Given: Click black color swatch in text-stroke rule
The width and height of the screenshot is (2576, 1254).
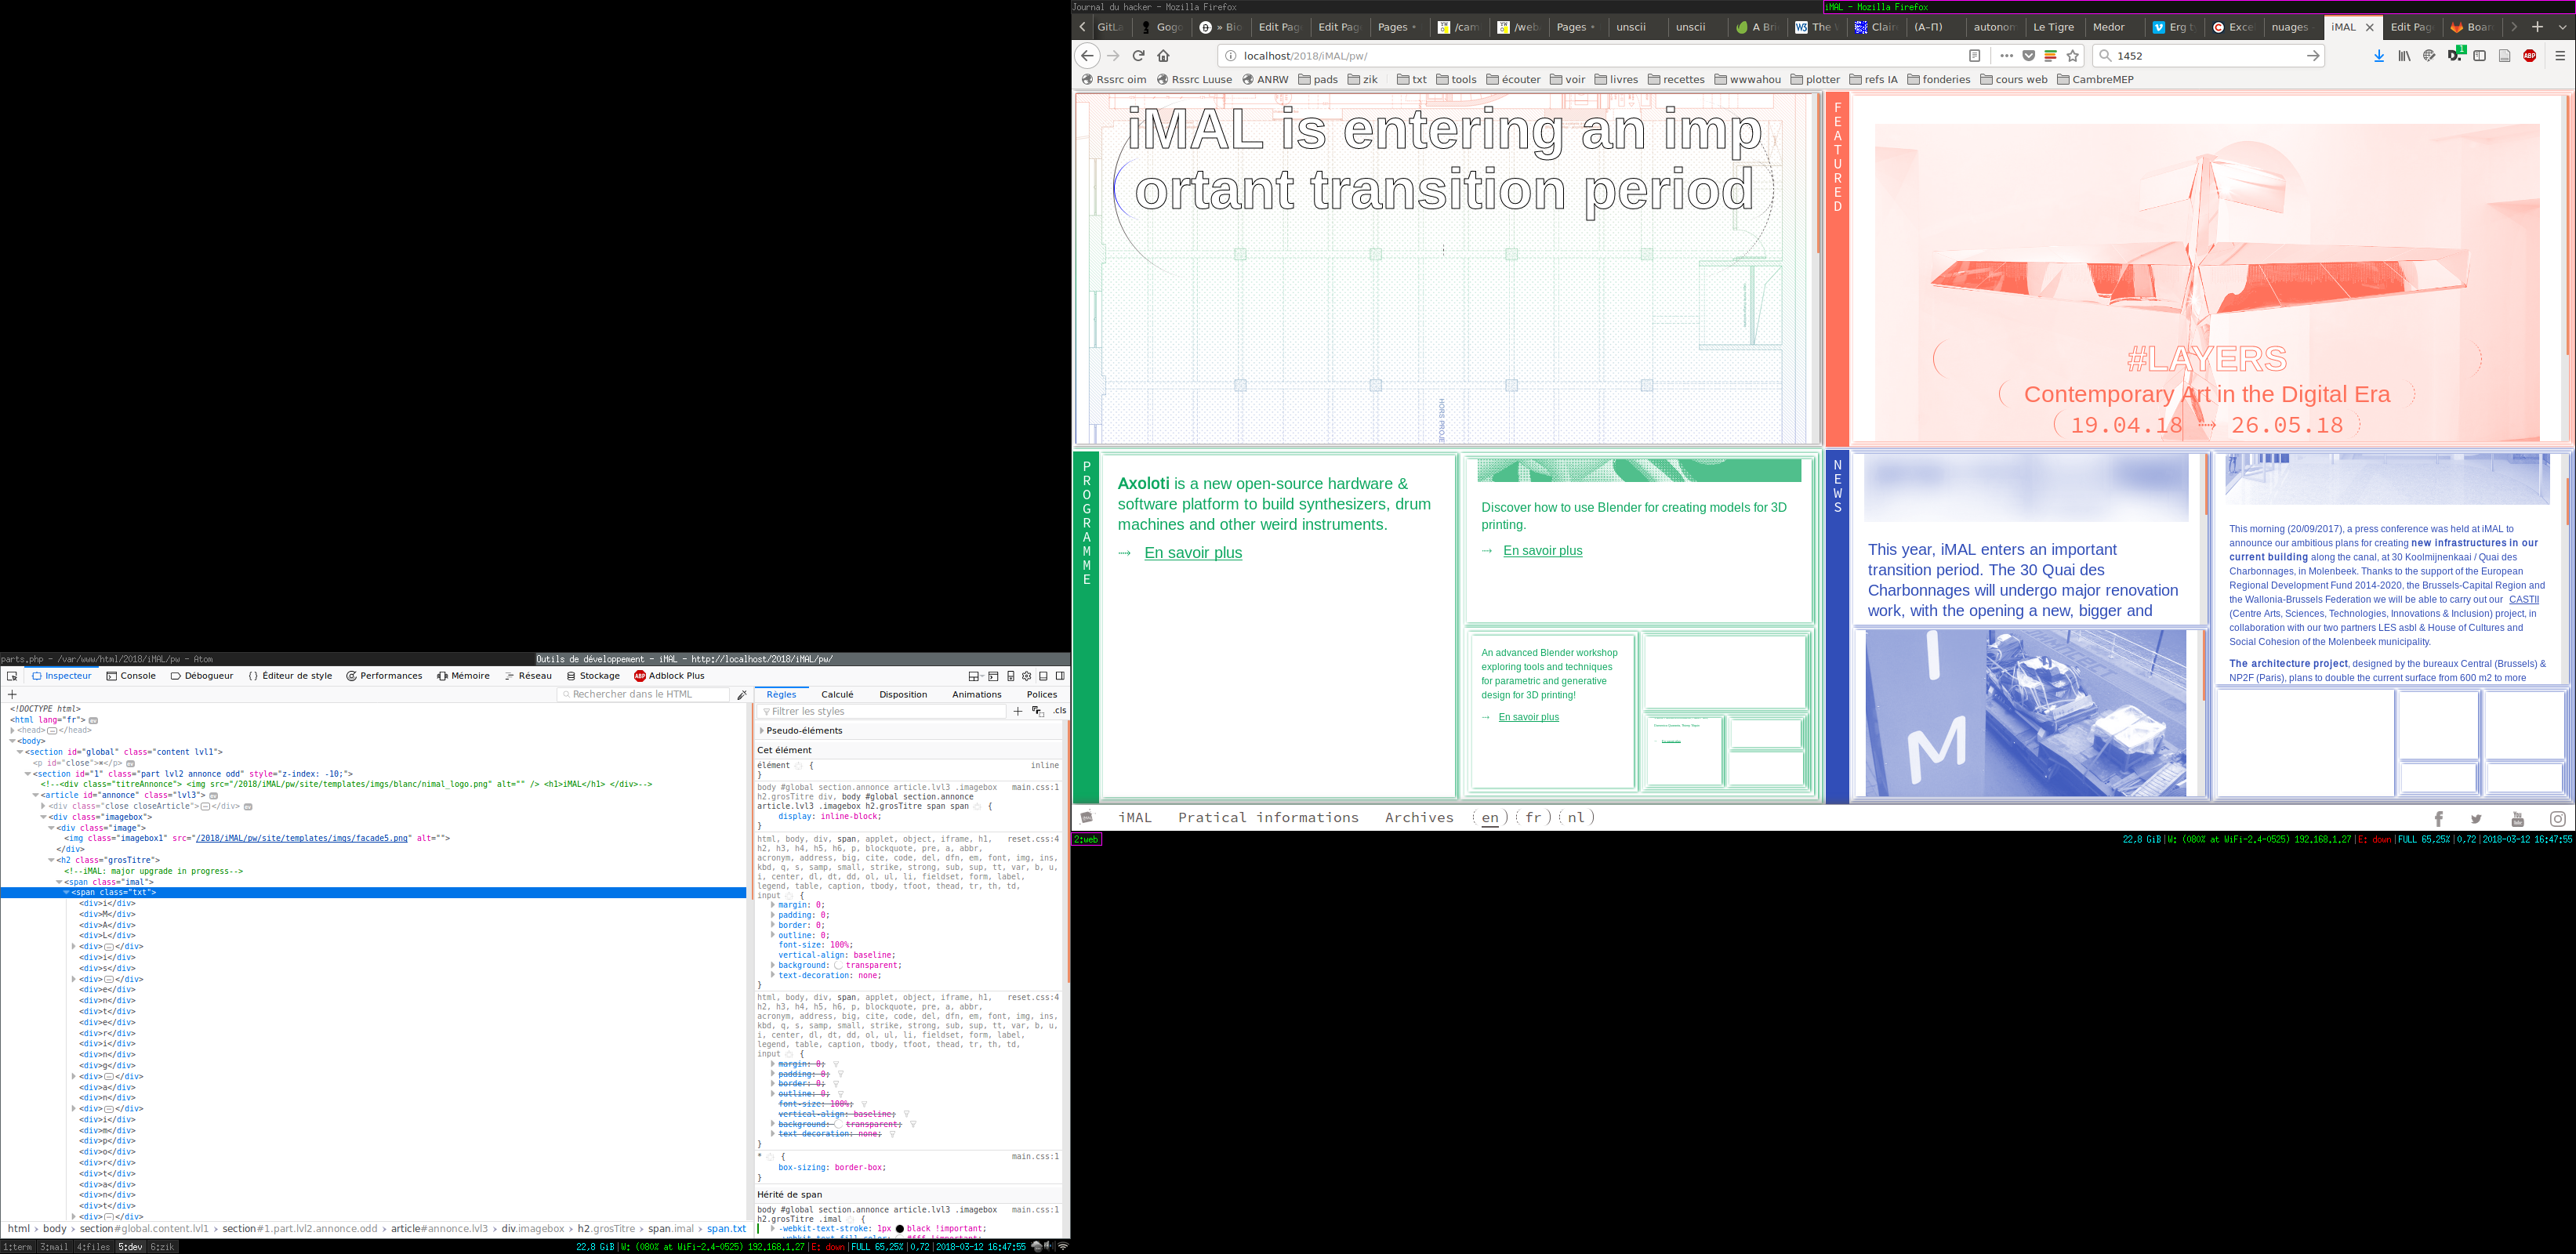Looking at the screenshot, I should (x=899, y=1229).
